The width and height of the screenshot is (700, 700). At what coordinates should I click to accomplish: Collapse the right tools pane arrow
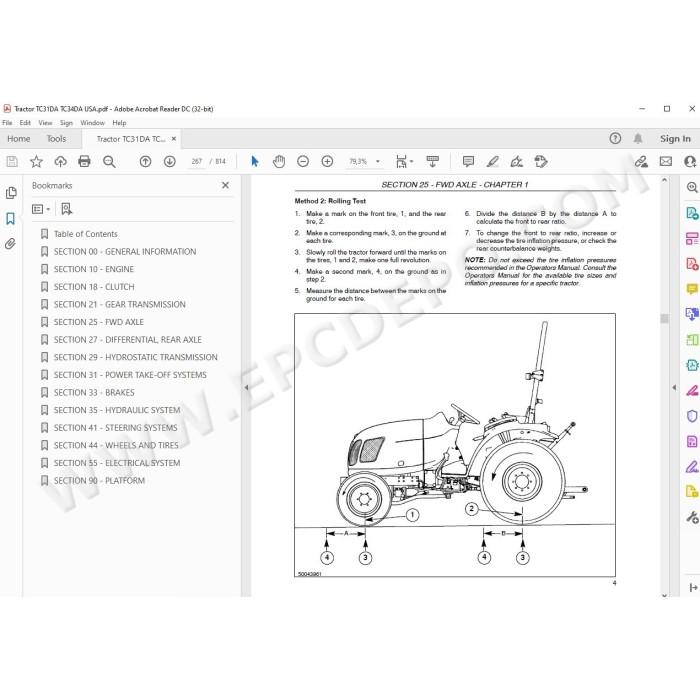click(674, 388)
